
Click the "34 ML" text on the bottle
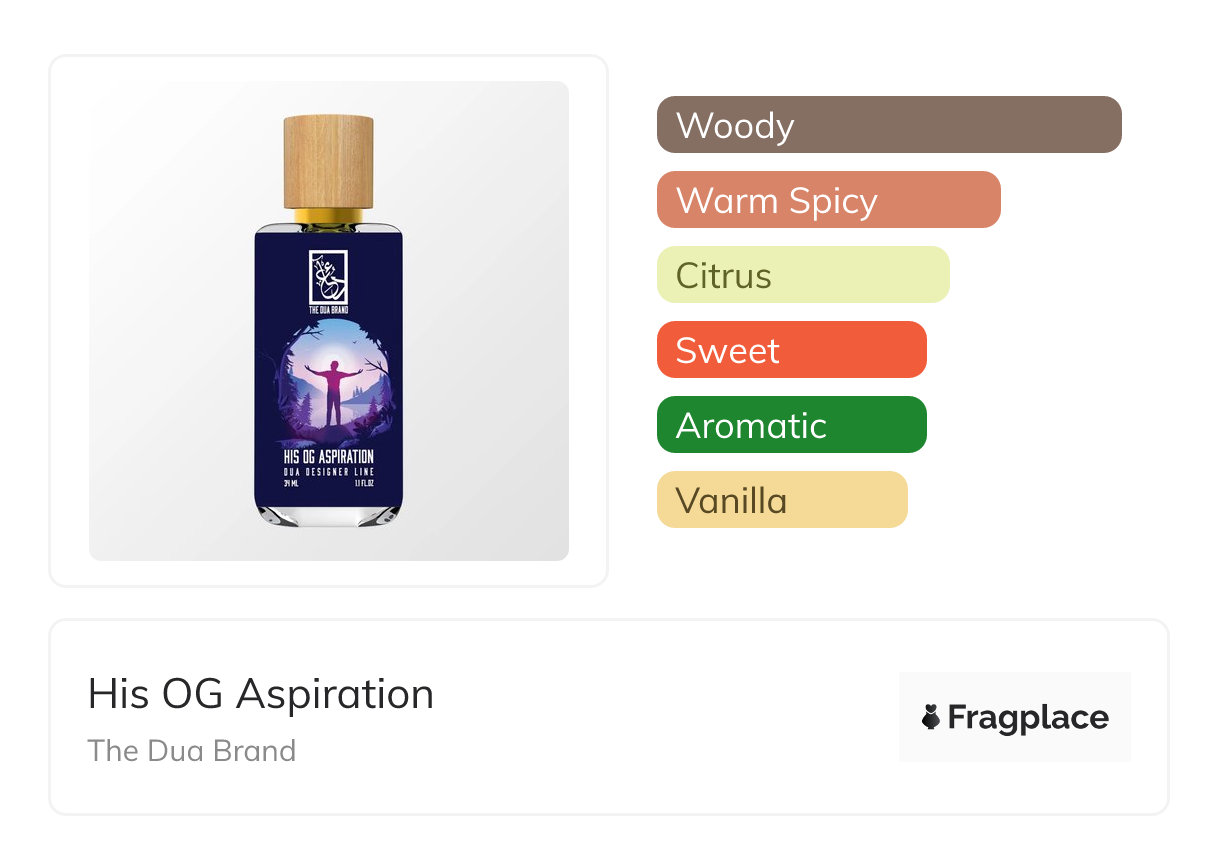point(293,484)
